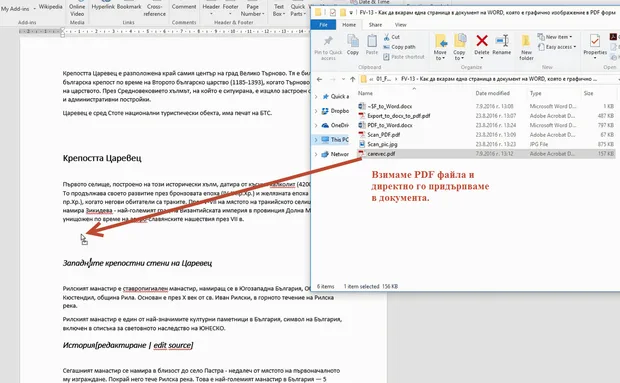The image size is (620, 383).
Task: Click heading Крепостта Царевец in Word document
Action: pyautogui.click(x=102, y=158)
